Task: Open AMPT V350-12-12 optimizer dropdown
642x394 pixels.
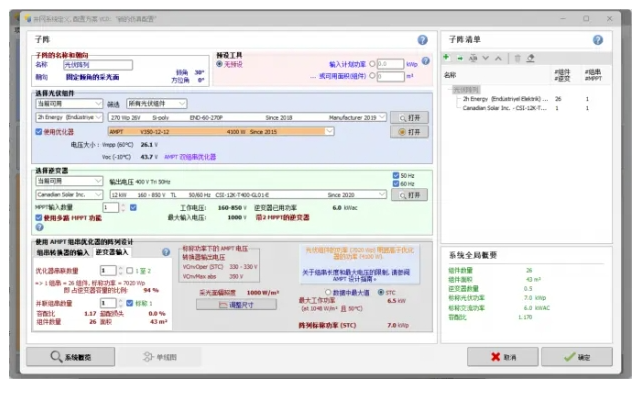Action: (x=221, y=131)
